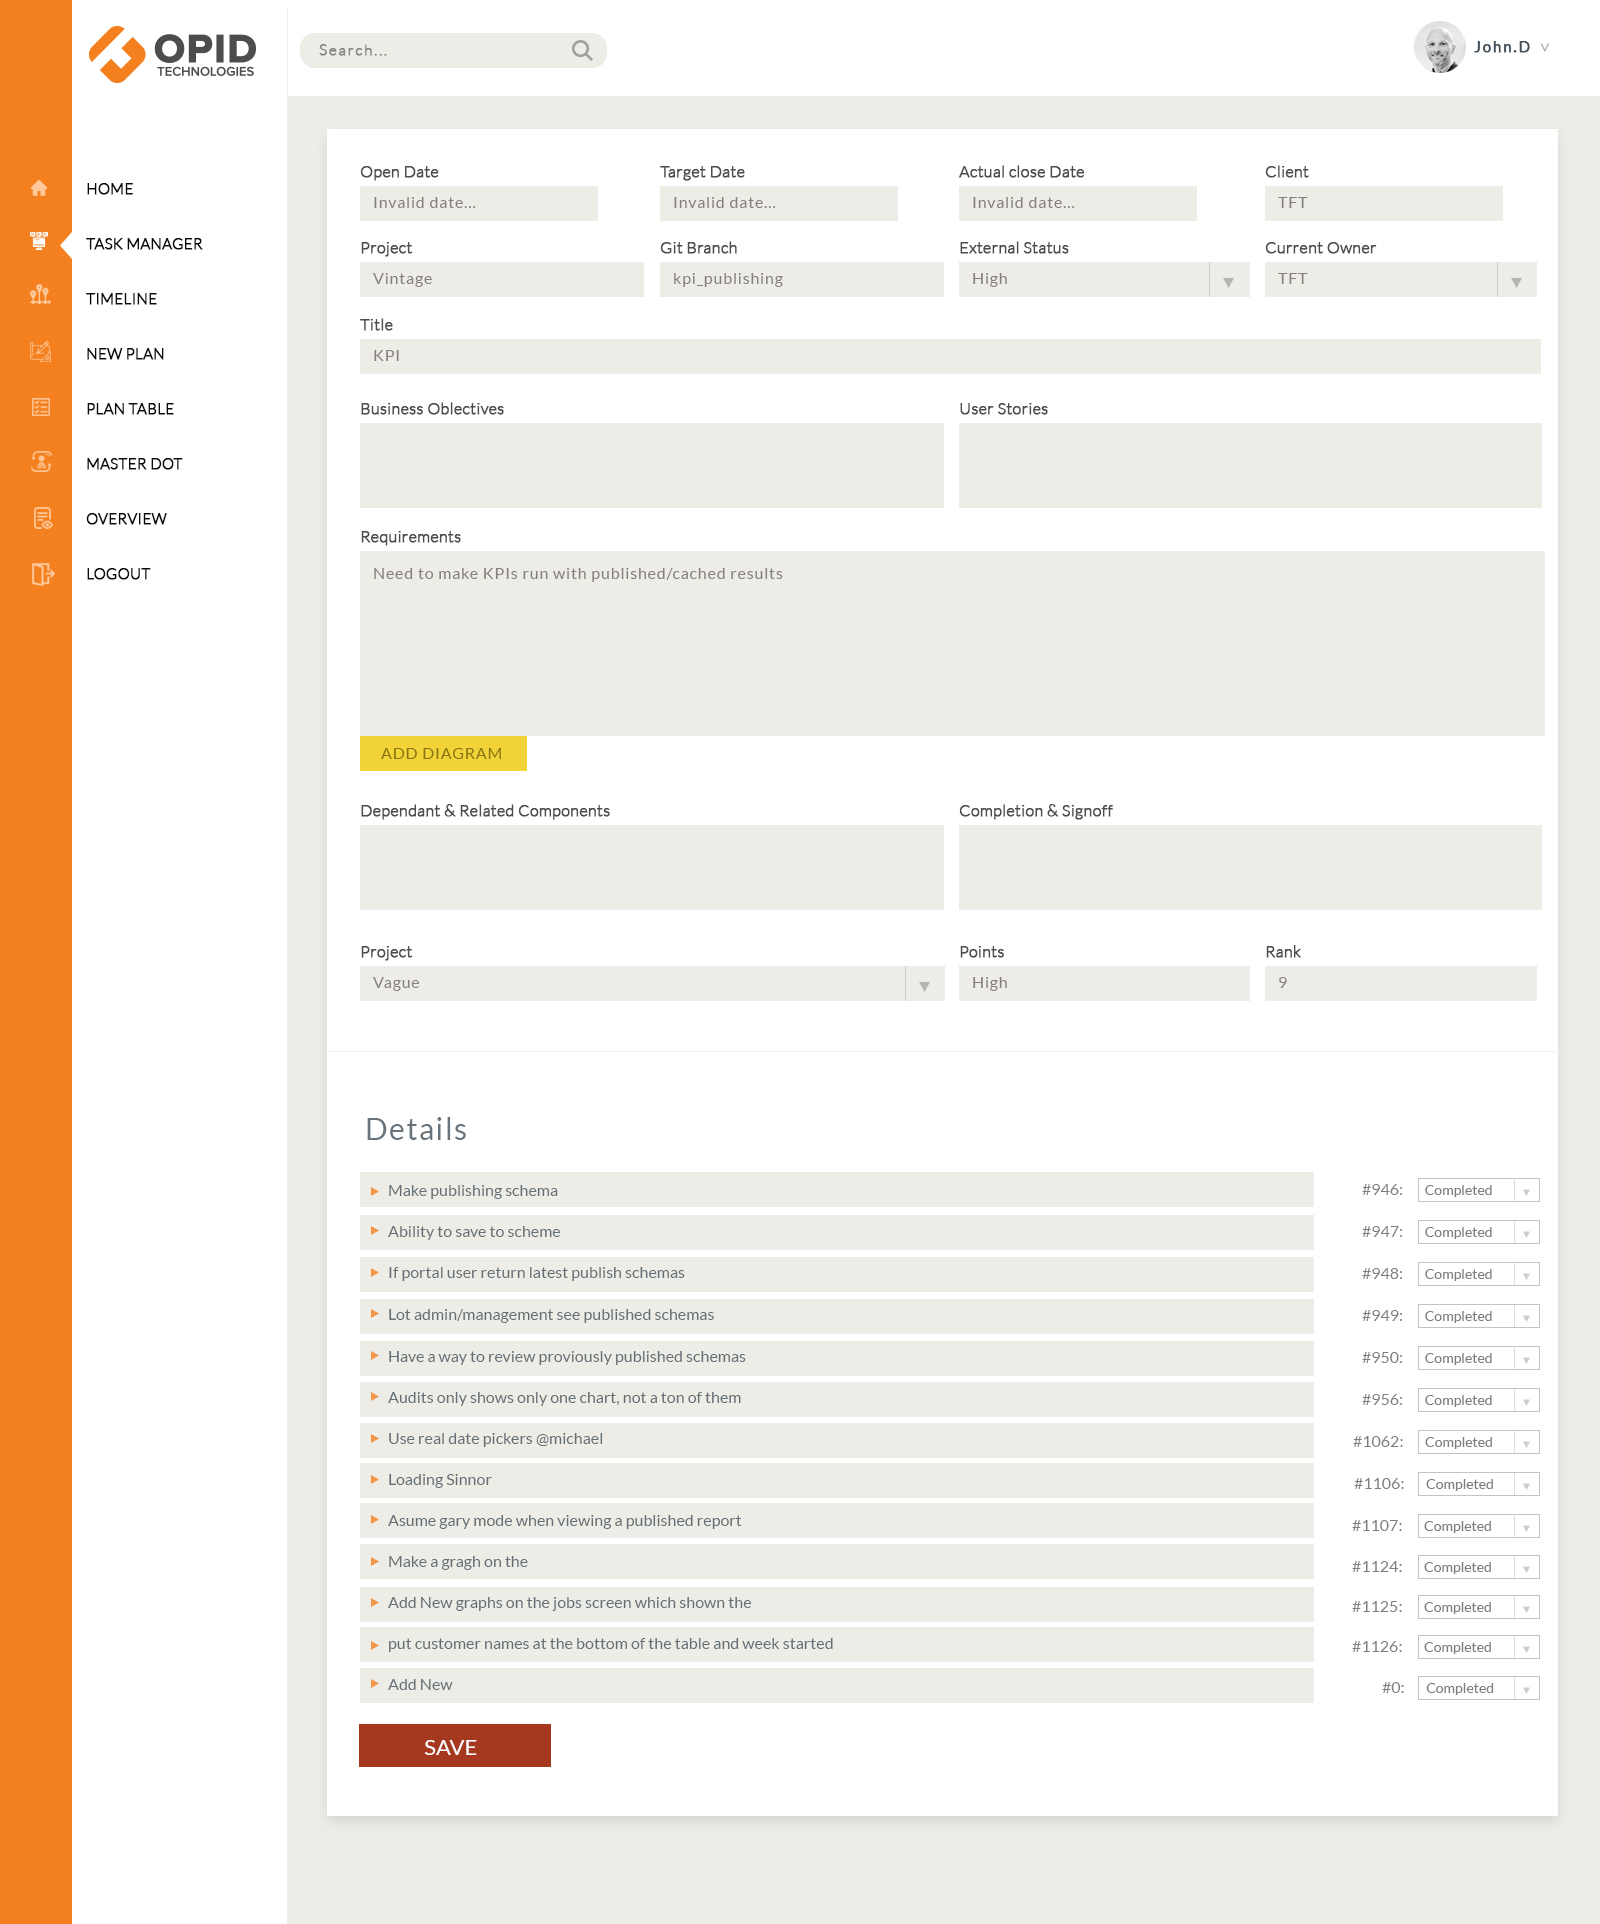Click the Task Manager sidebar icon
This screenshot has width=1600, height=1924.
(x=39, y=241)
